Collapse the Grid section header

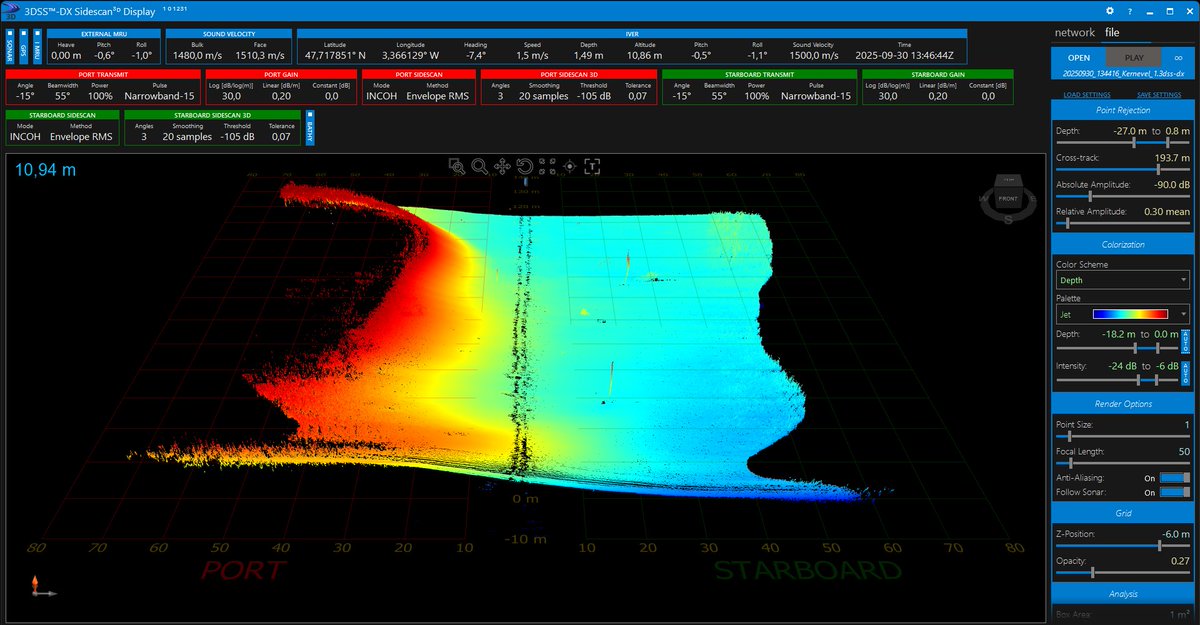click(x=1122, y=512)
